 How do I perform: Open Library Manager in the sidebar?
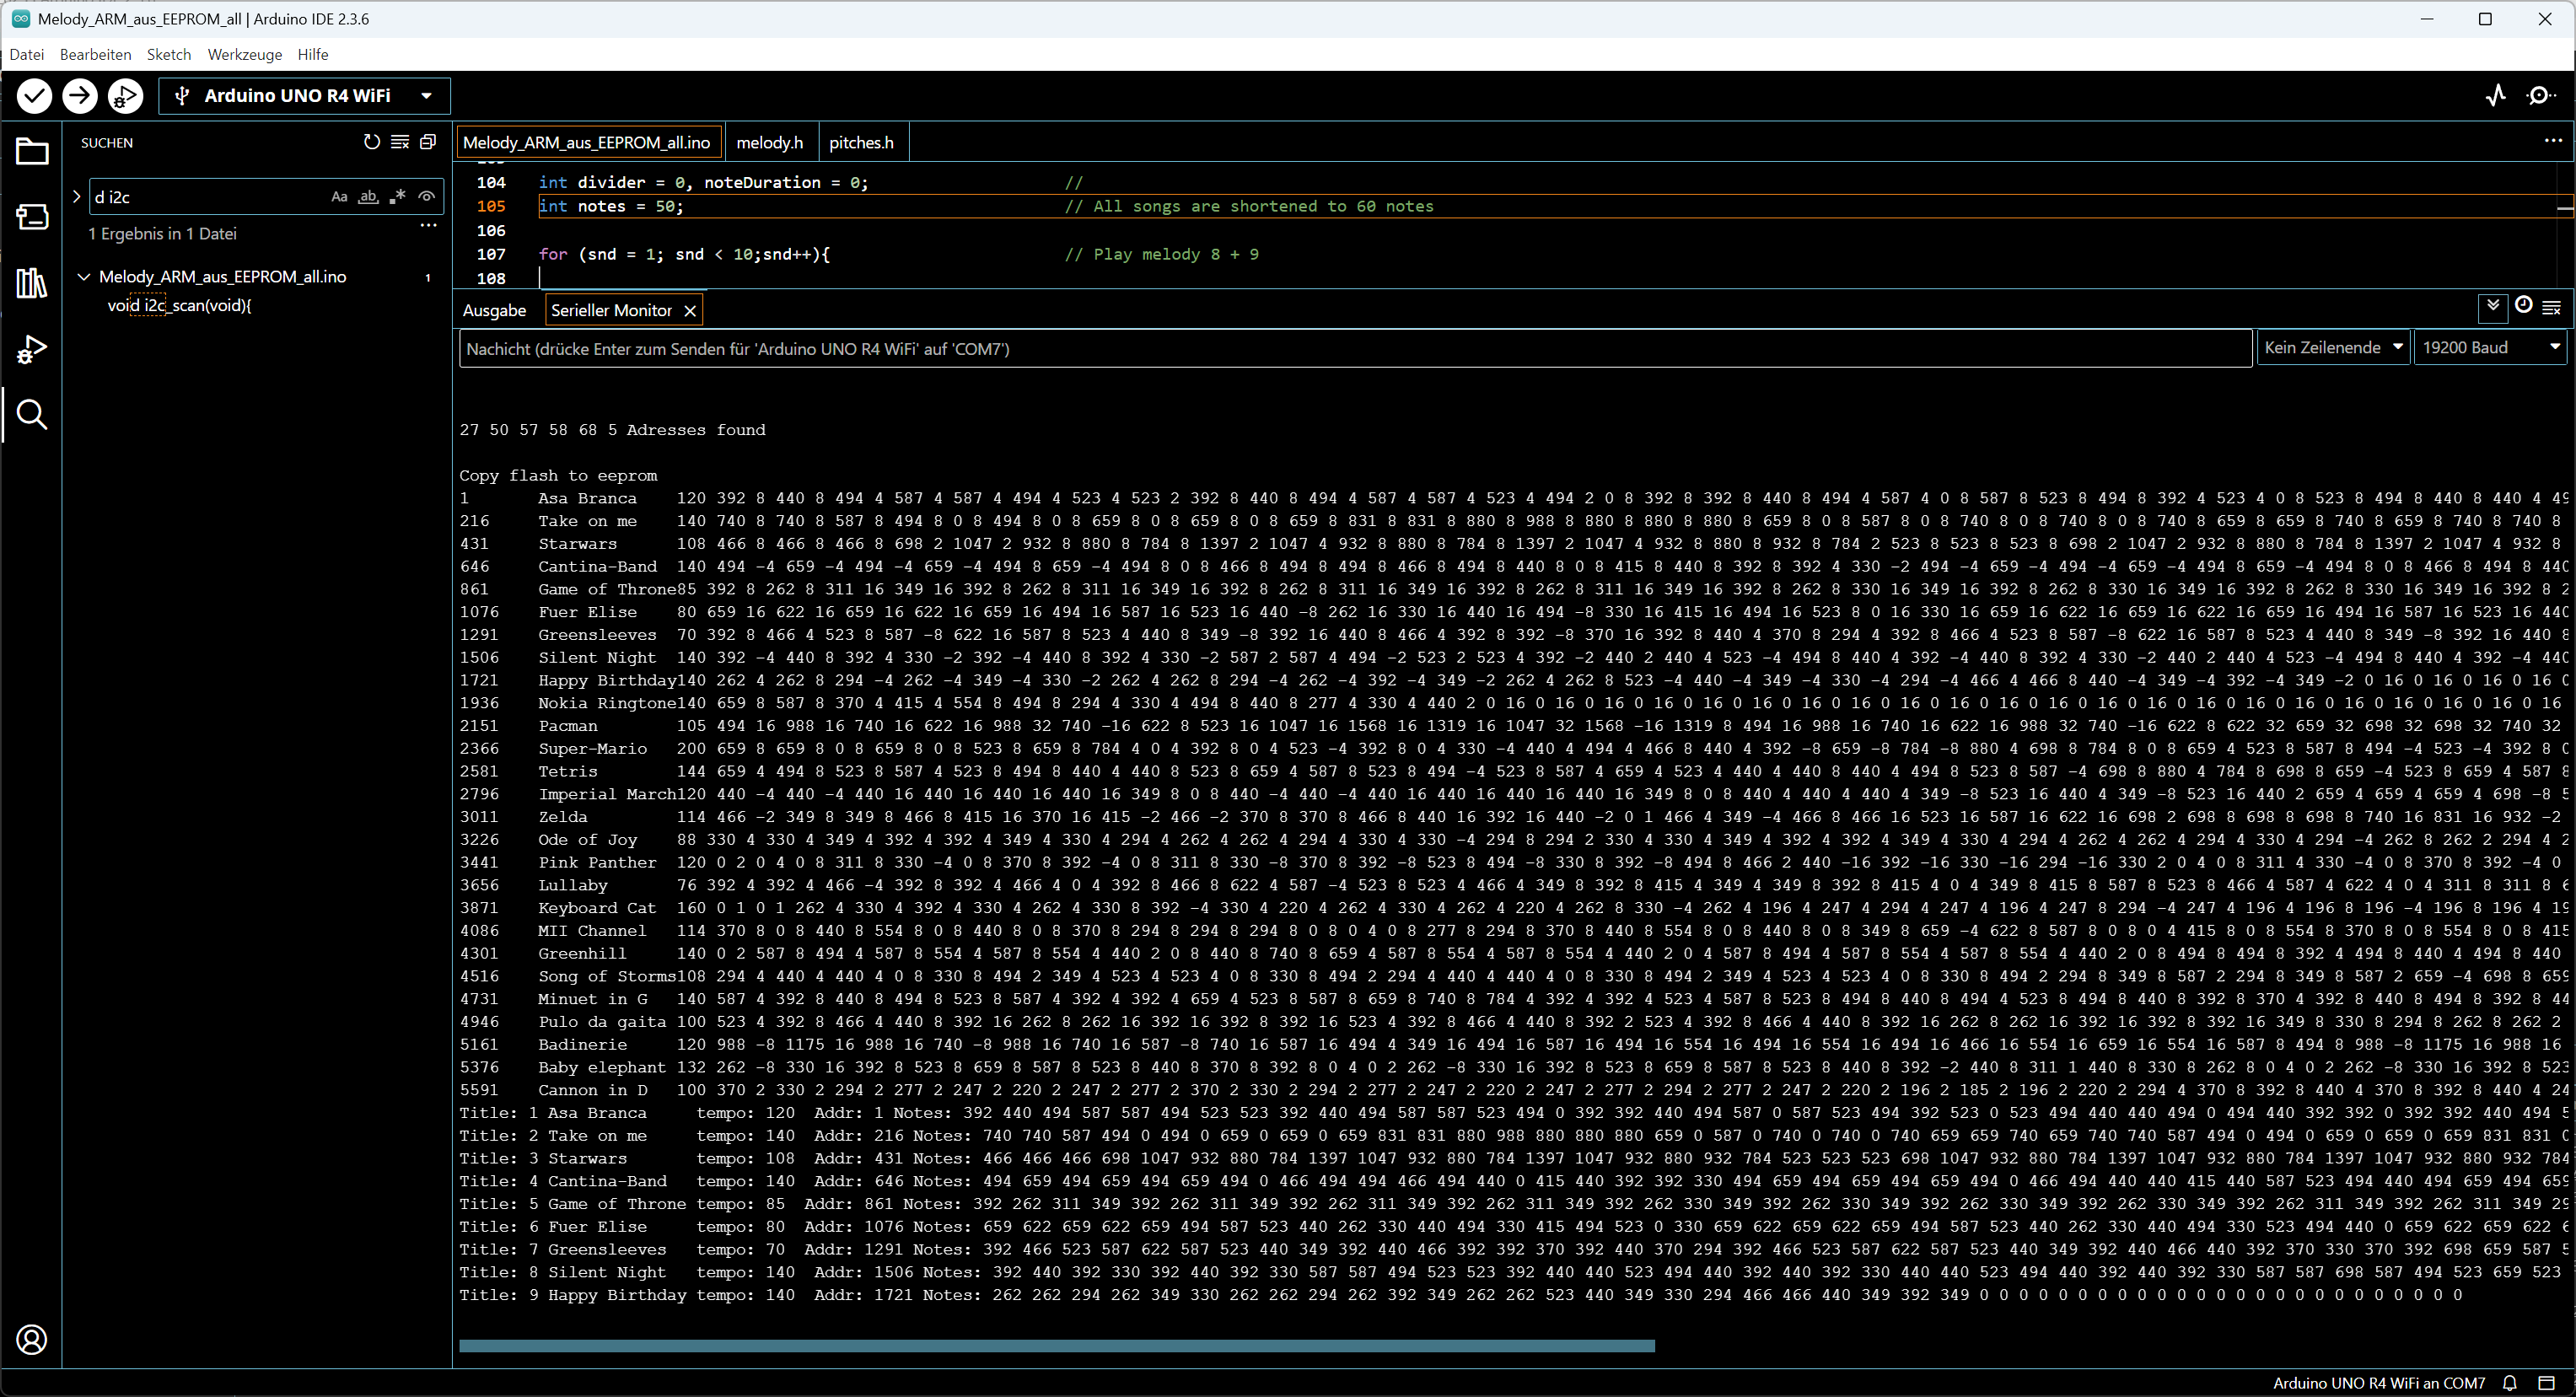(32, 283)
